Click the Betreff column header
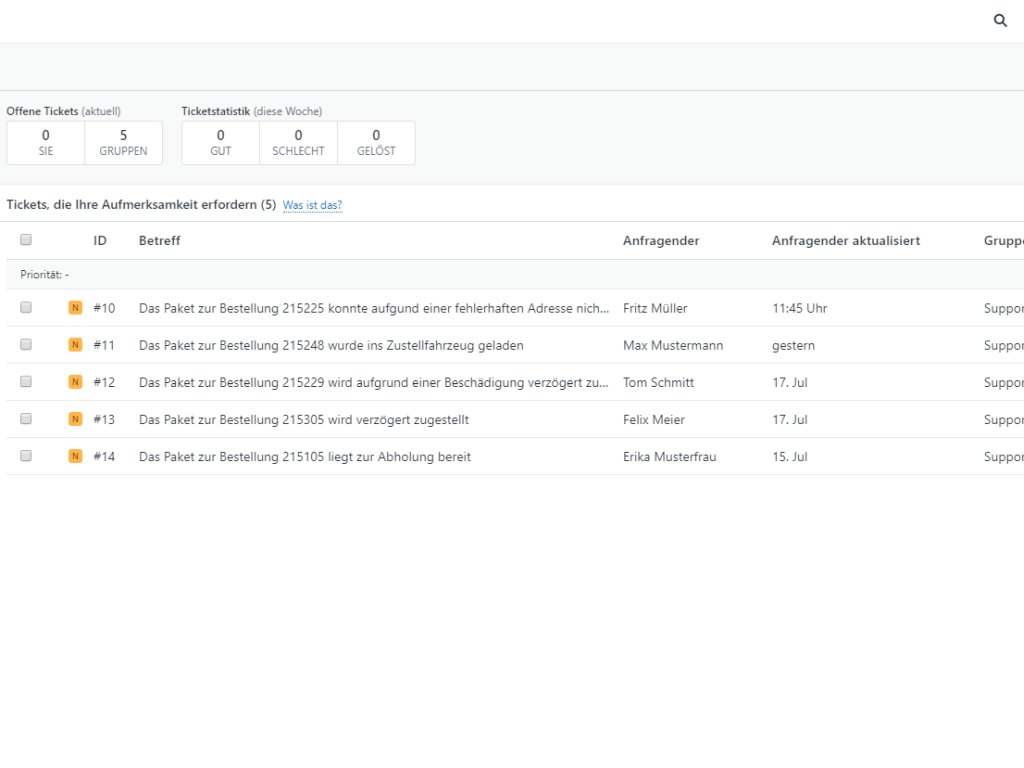Screen dimensions: 1024x768 160,241
